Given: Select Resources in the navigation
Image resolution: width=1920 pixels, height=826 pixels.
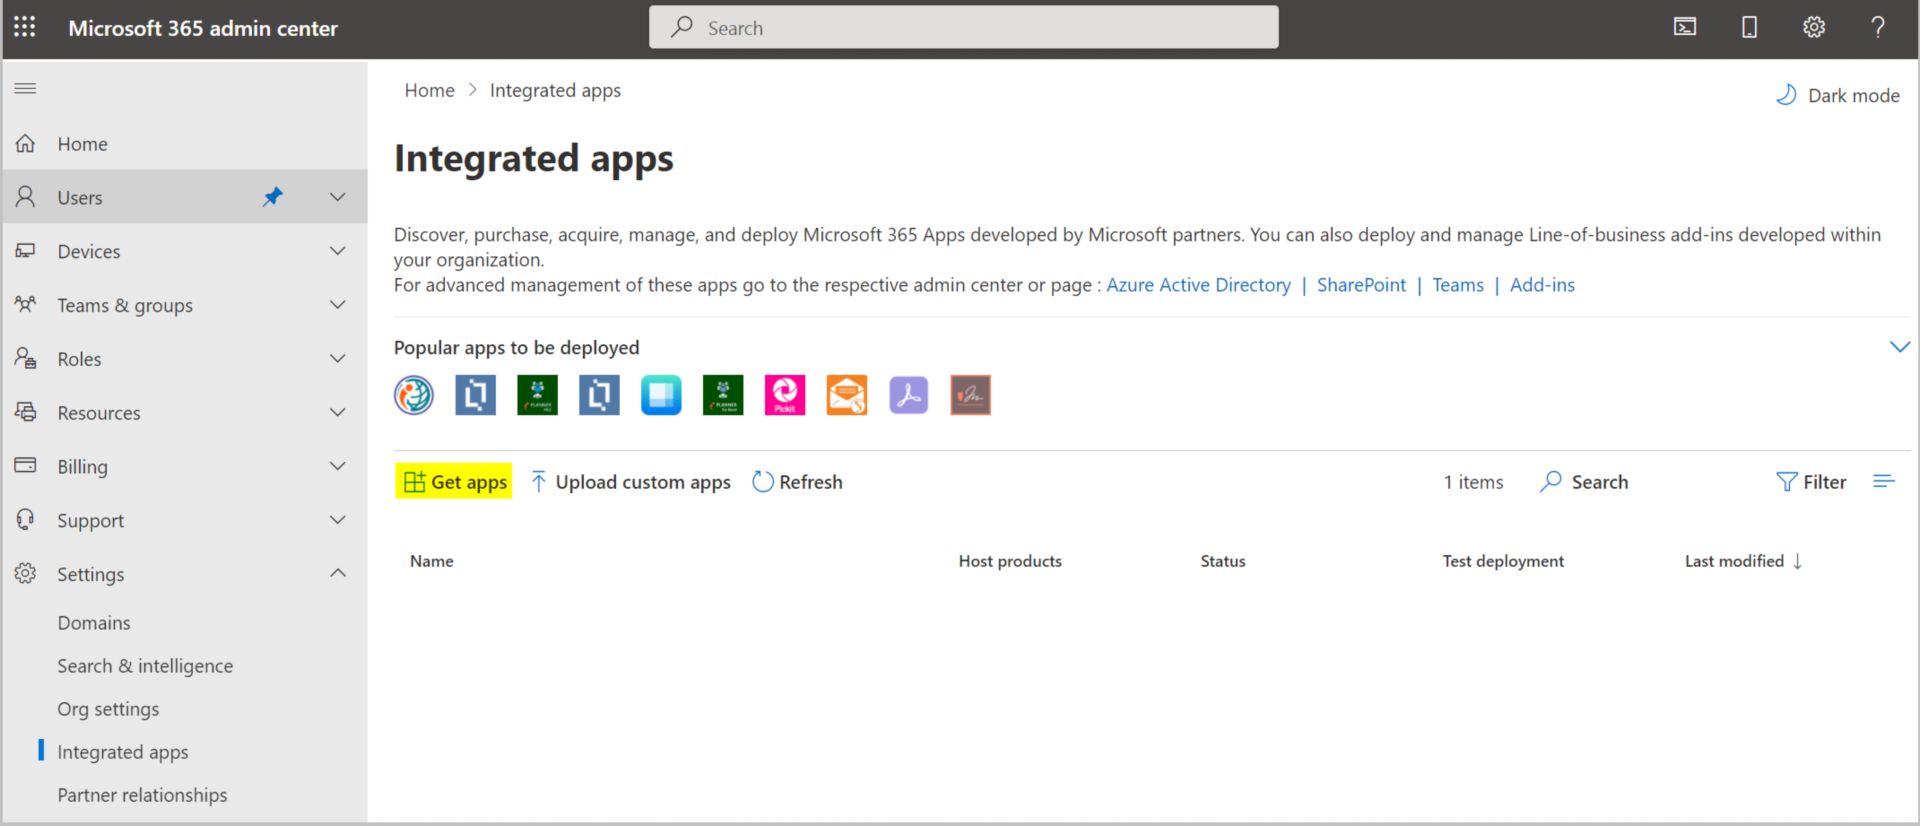Looking at the screenshot, I should click(x=99, y=413).
